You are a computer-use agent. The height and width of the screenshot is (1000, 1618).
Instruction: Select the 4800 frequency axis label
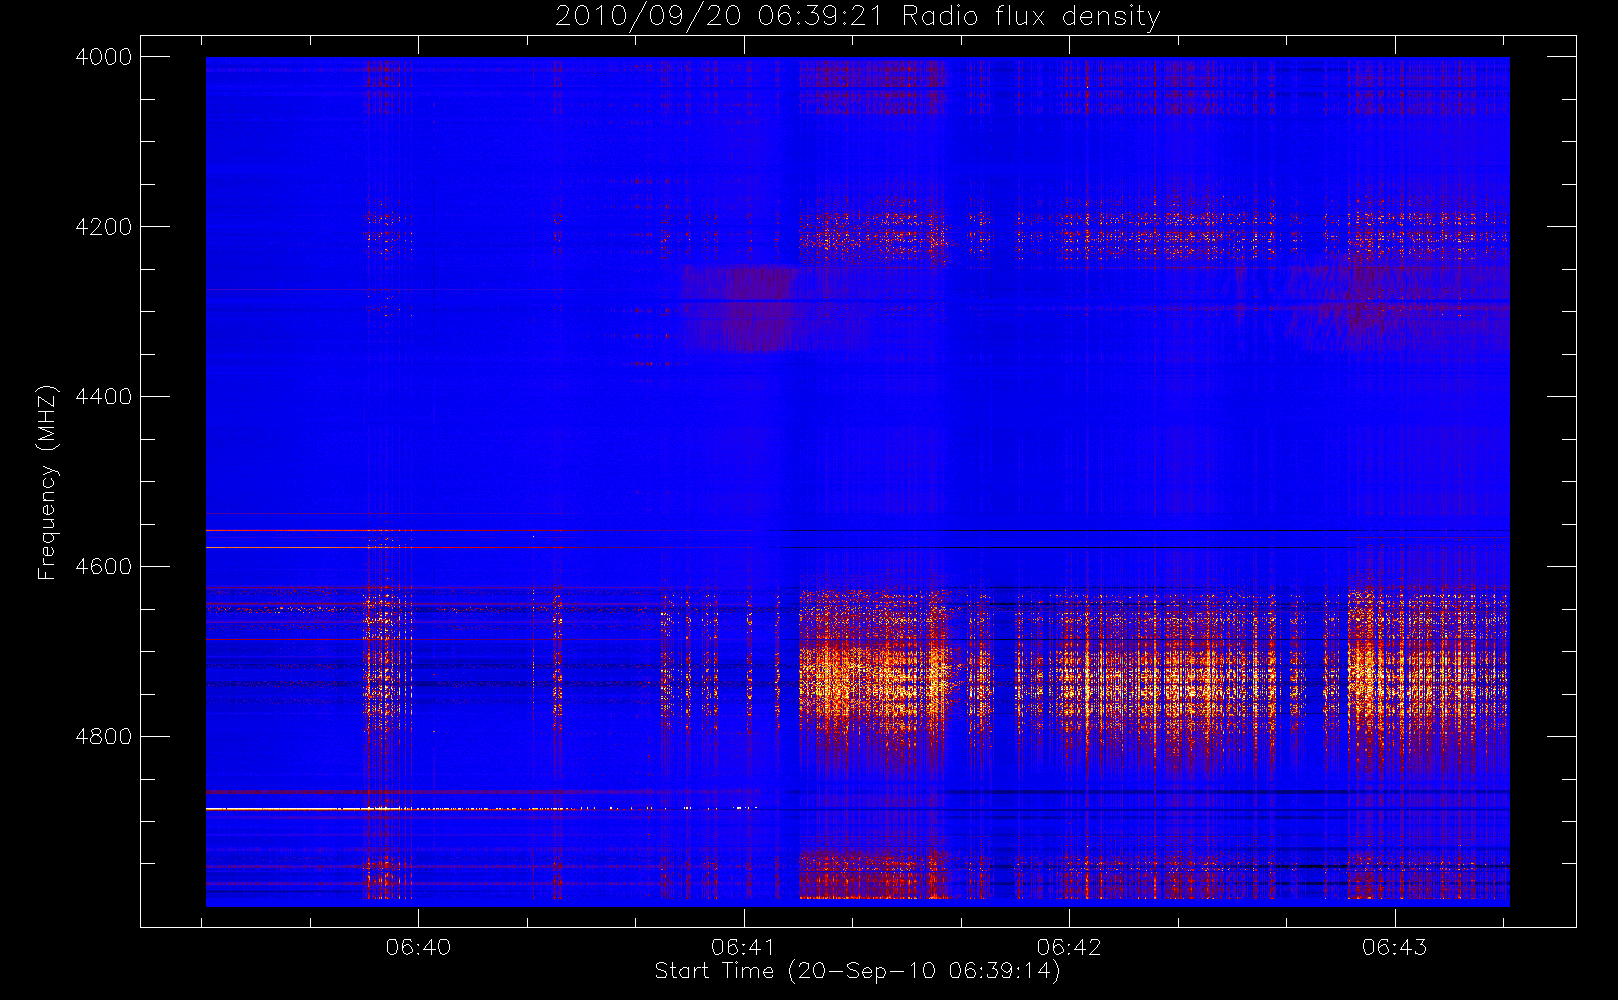point(104,737)
